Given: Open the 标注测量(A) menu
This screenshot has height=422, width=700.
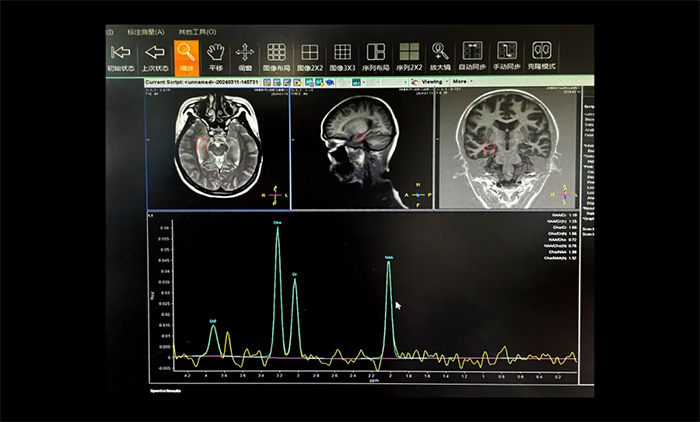Looking at the screenshot, I should point(144,32).
